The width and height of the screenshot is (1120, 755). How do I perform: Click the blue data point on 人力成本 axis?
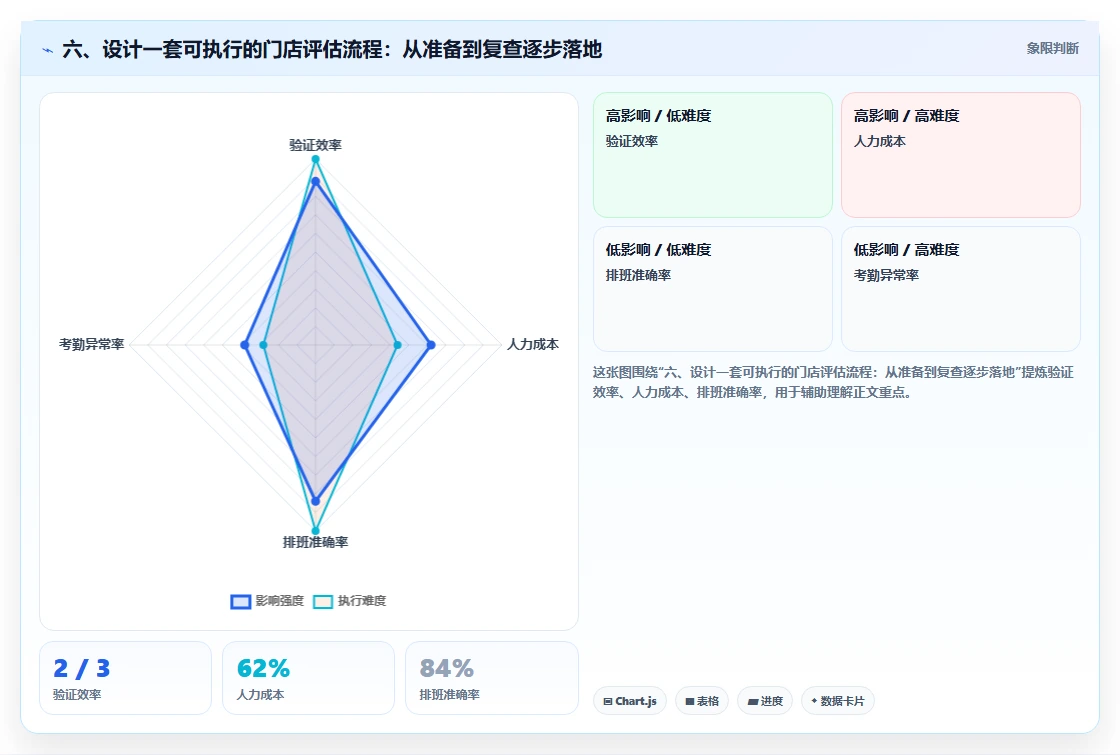pos(431,345)
